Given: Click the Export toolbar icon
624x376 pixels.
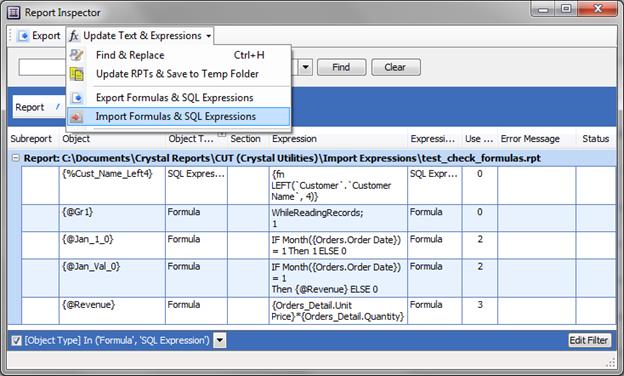Looking at the screenshot, I should pyautogui.click(x=23, y=36).
